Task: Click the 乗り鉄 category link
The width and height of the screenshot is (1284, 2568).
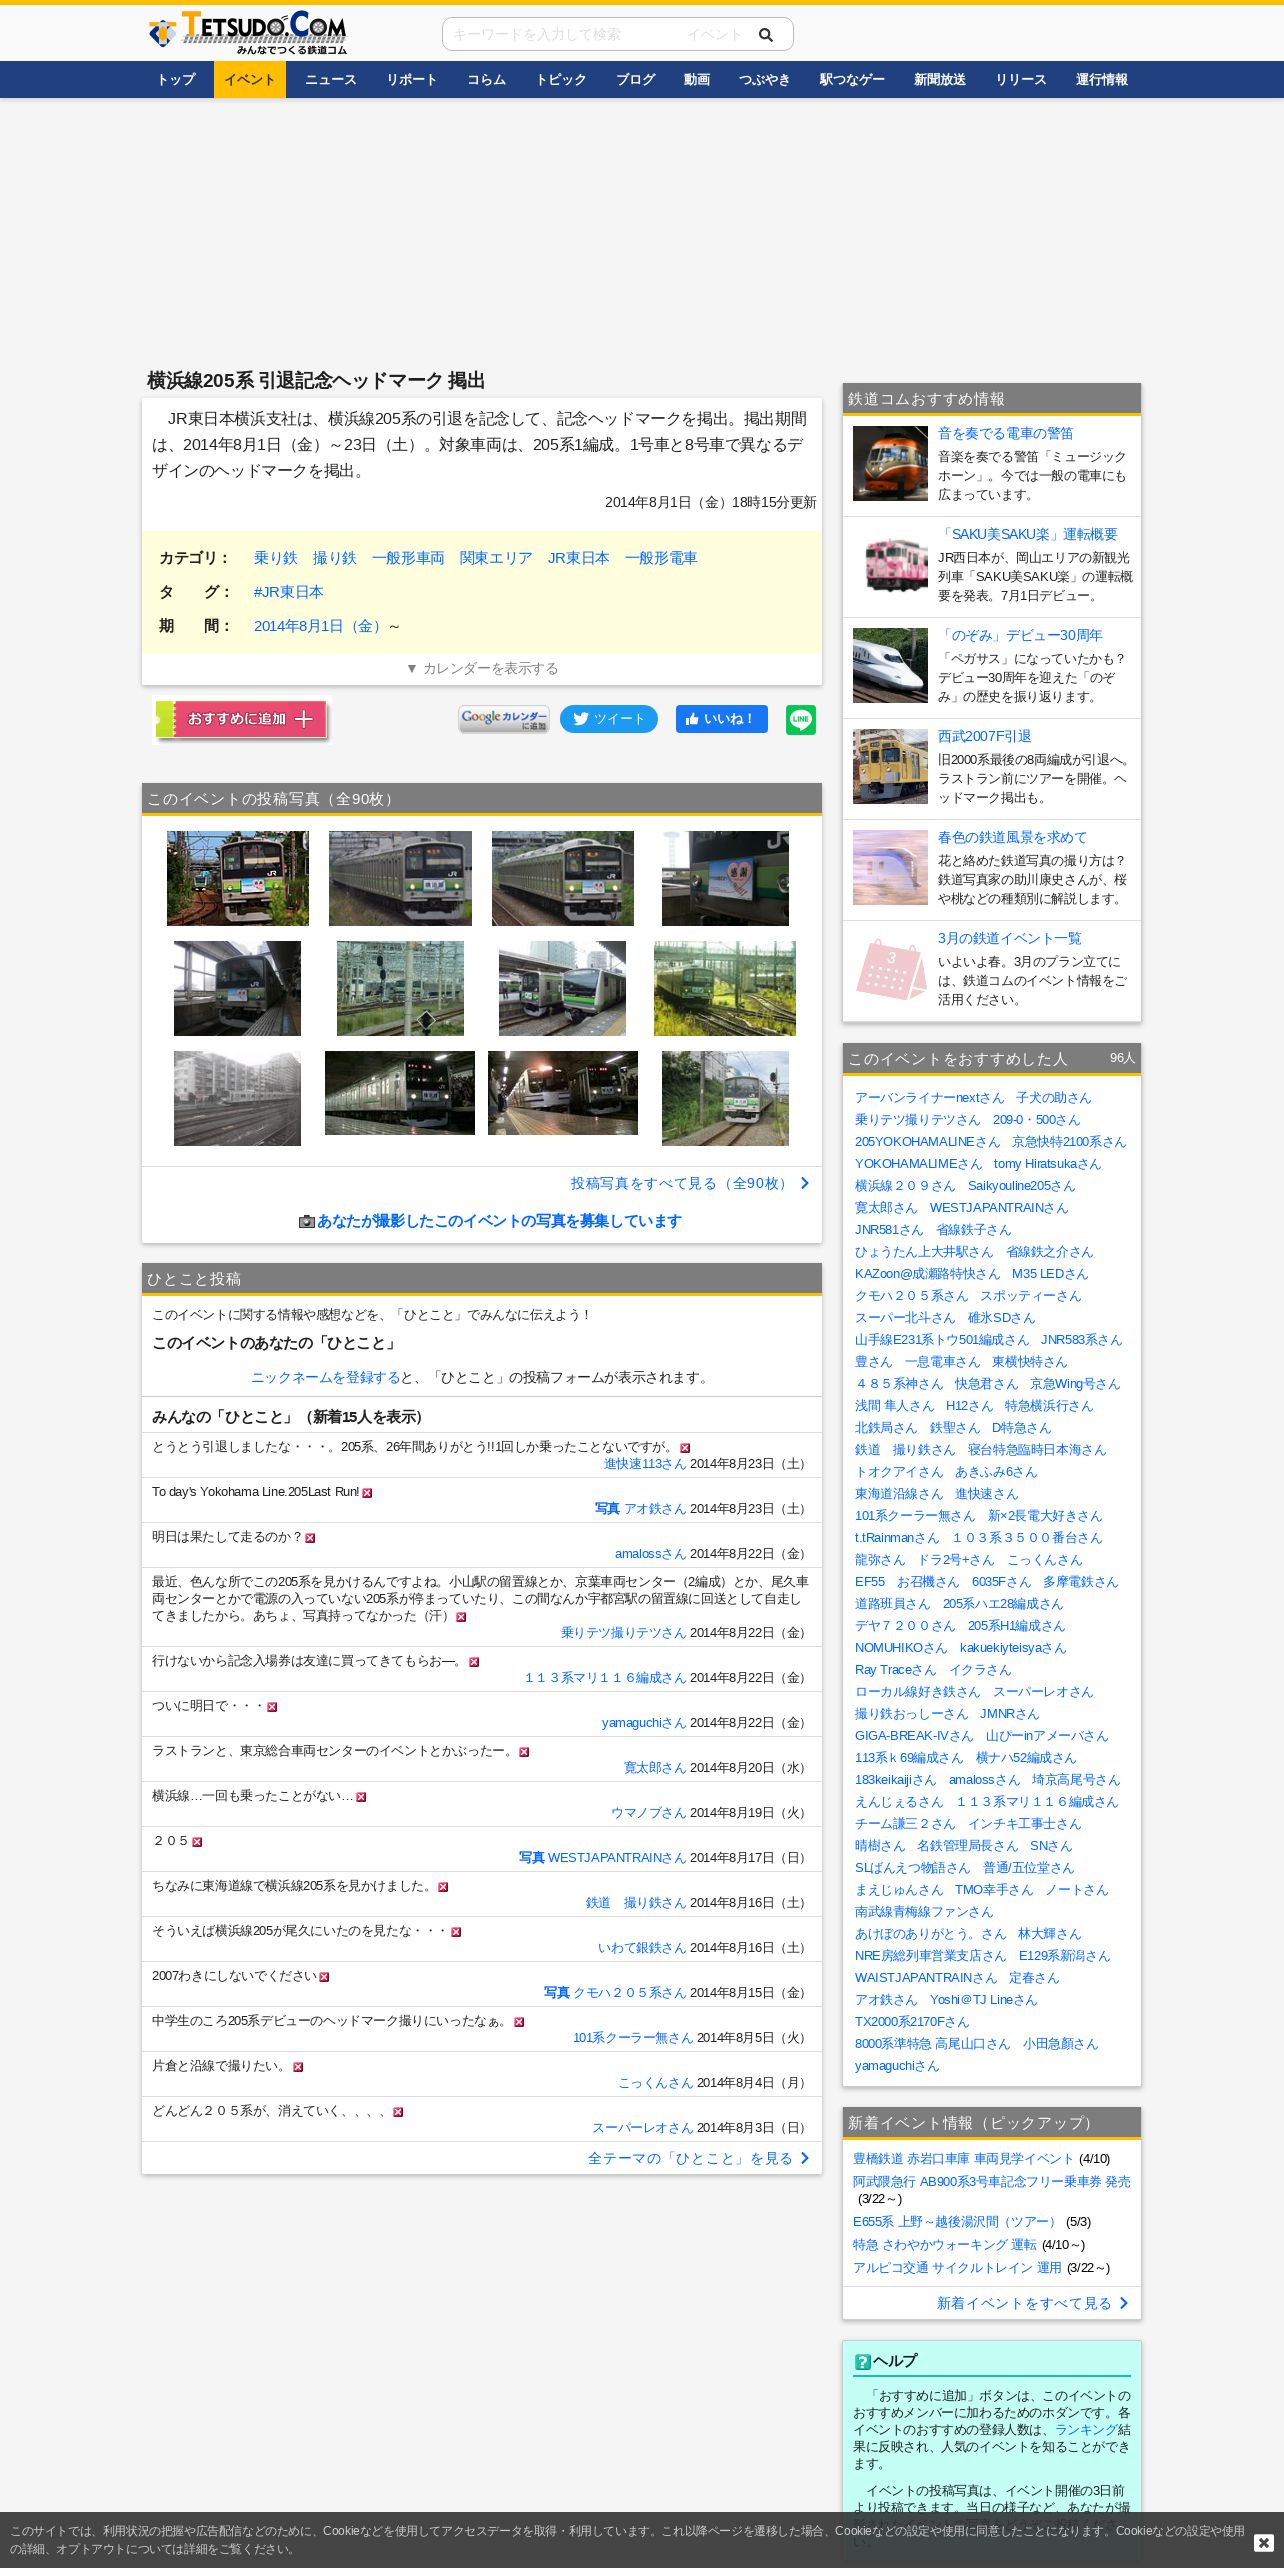Action: coord(275,558)
